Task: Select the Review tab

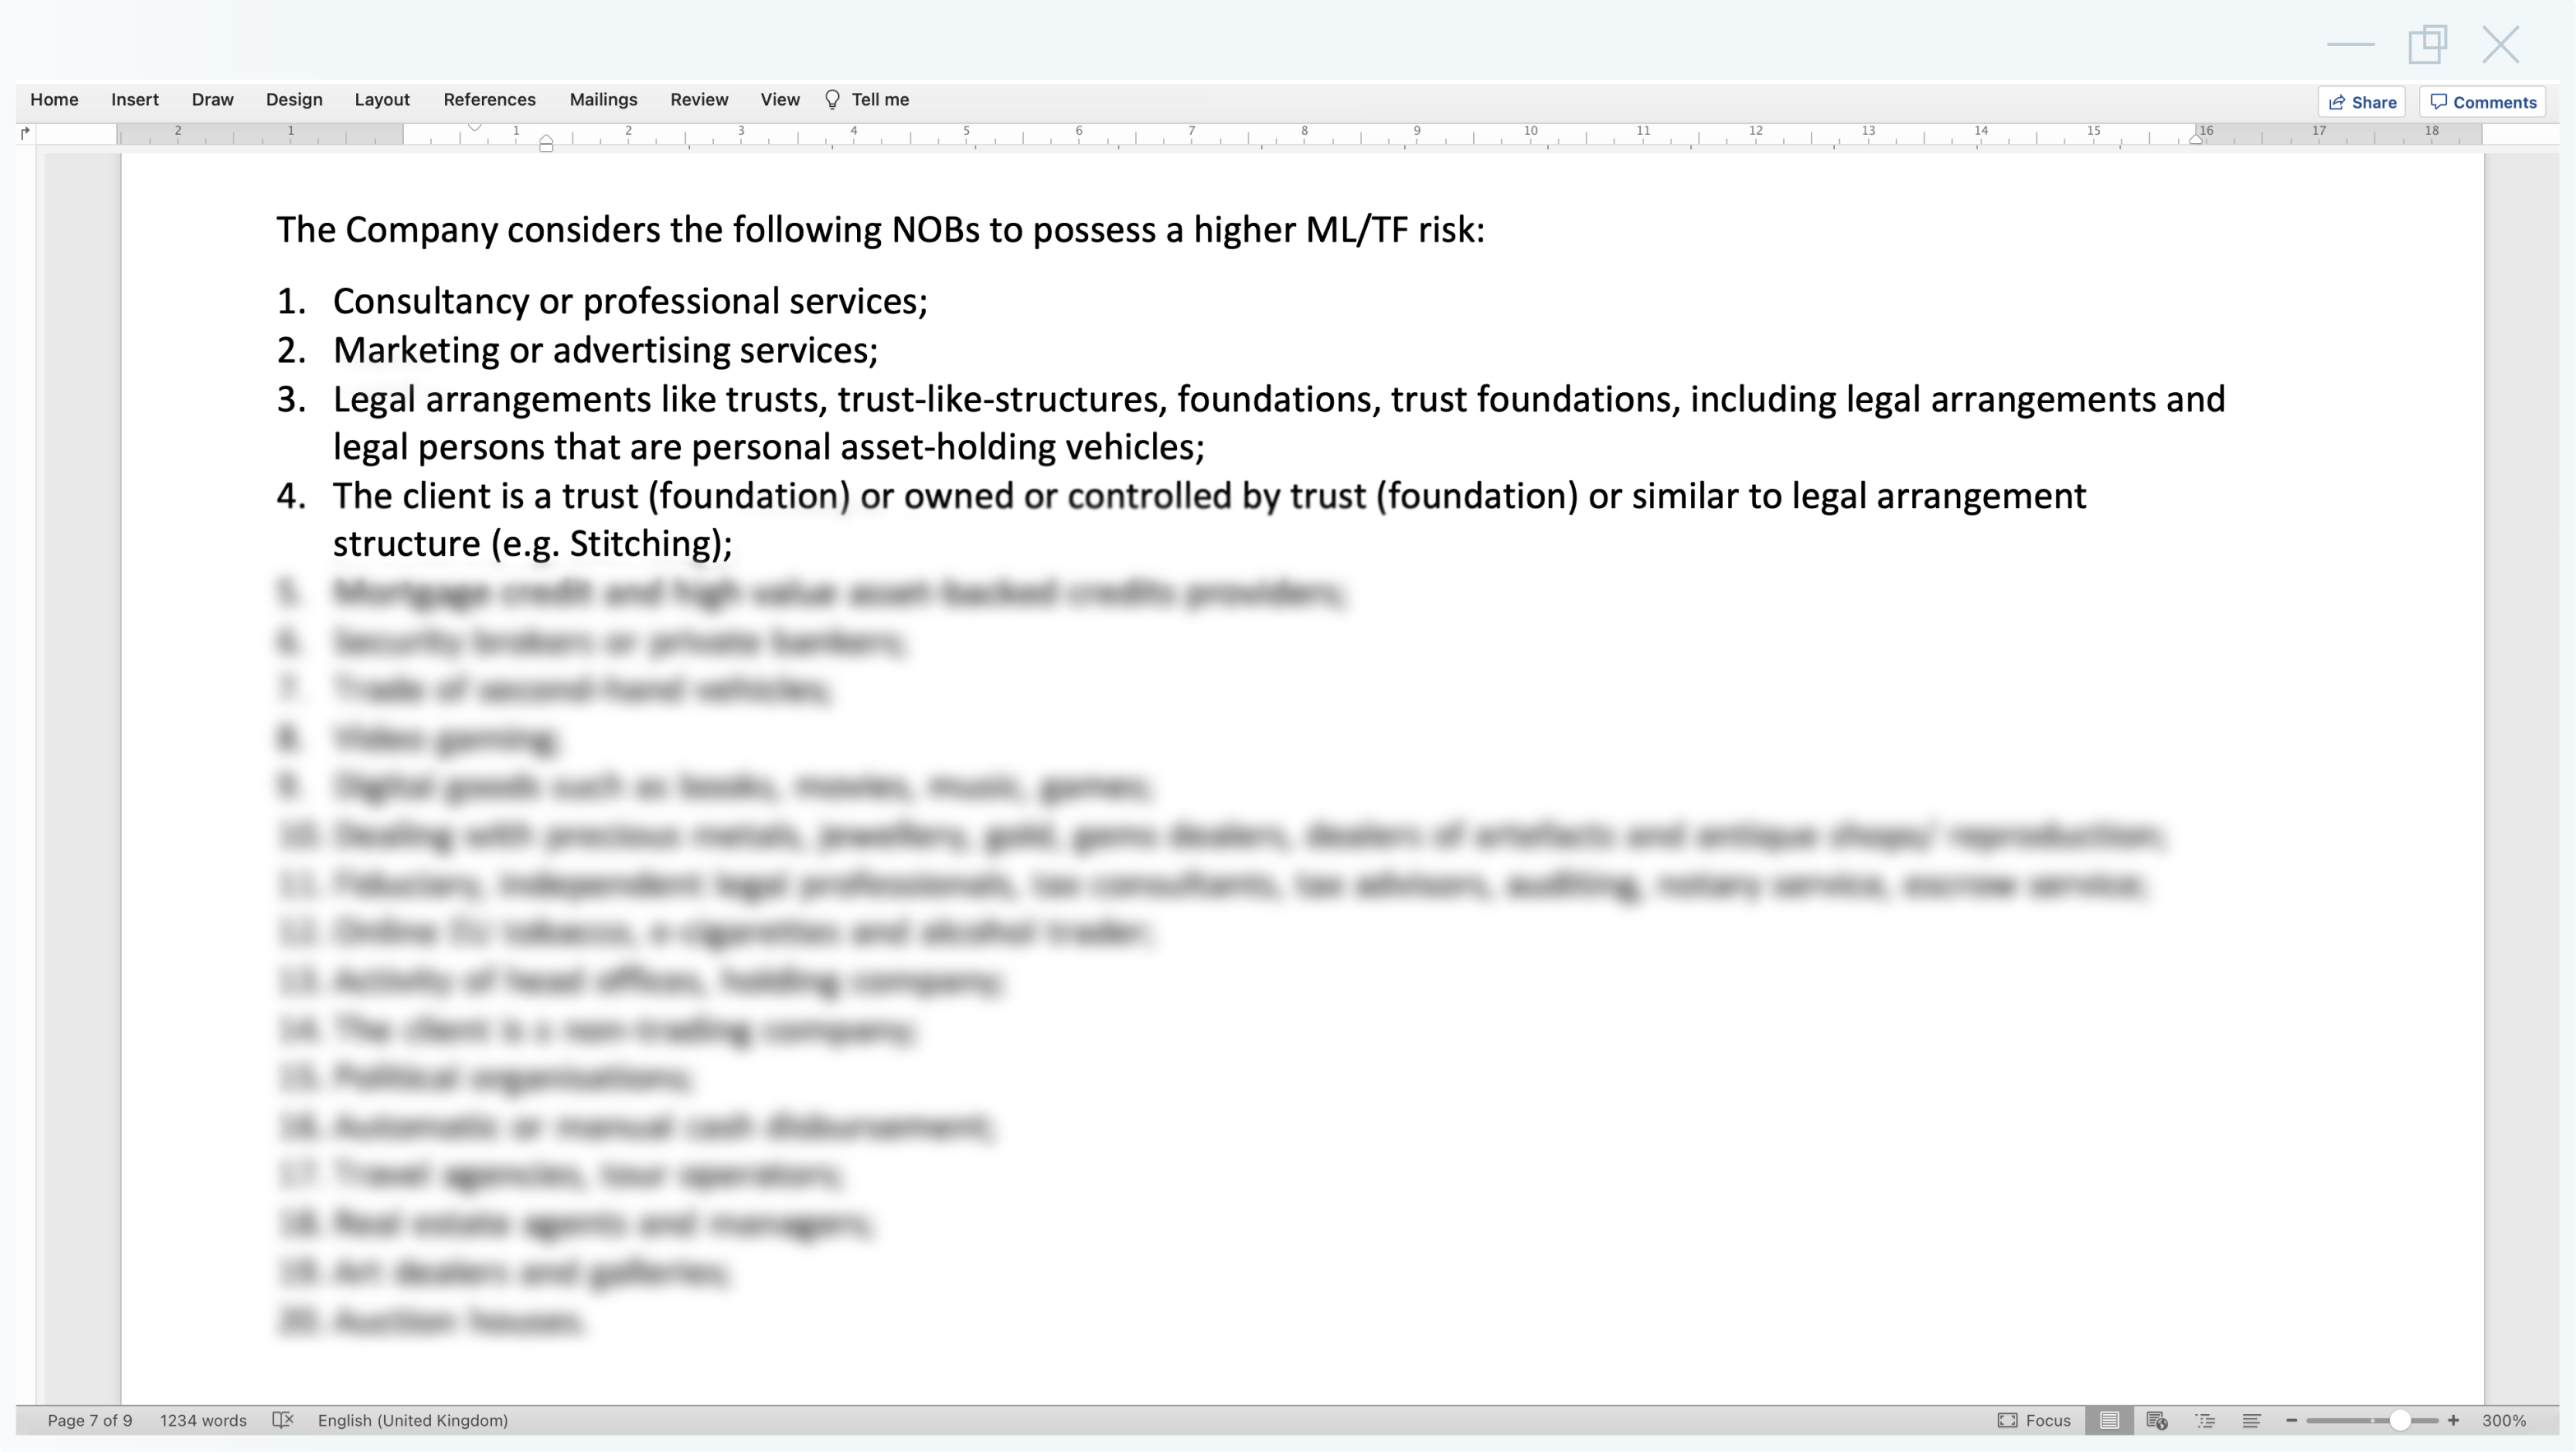Action: coord(699,99)
